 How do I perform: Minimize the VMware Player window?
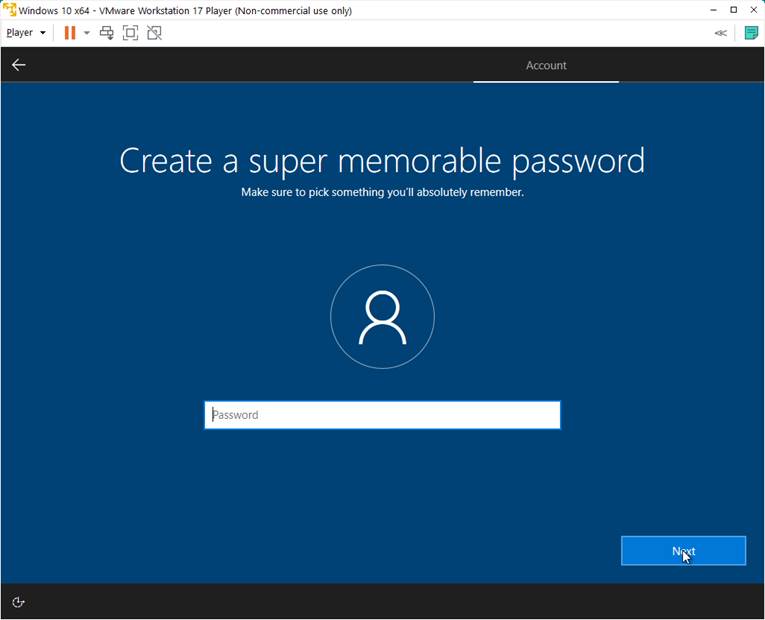point(714,10)
